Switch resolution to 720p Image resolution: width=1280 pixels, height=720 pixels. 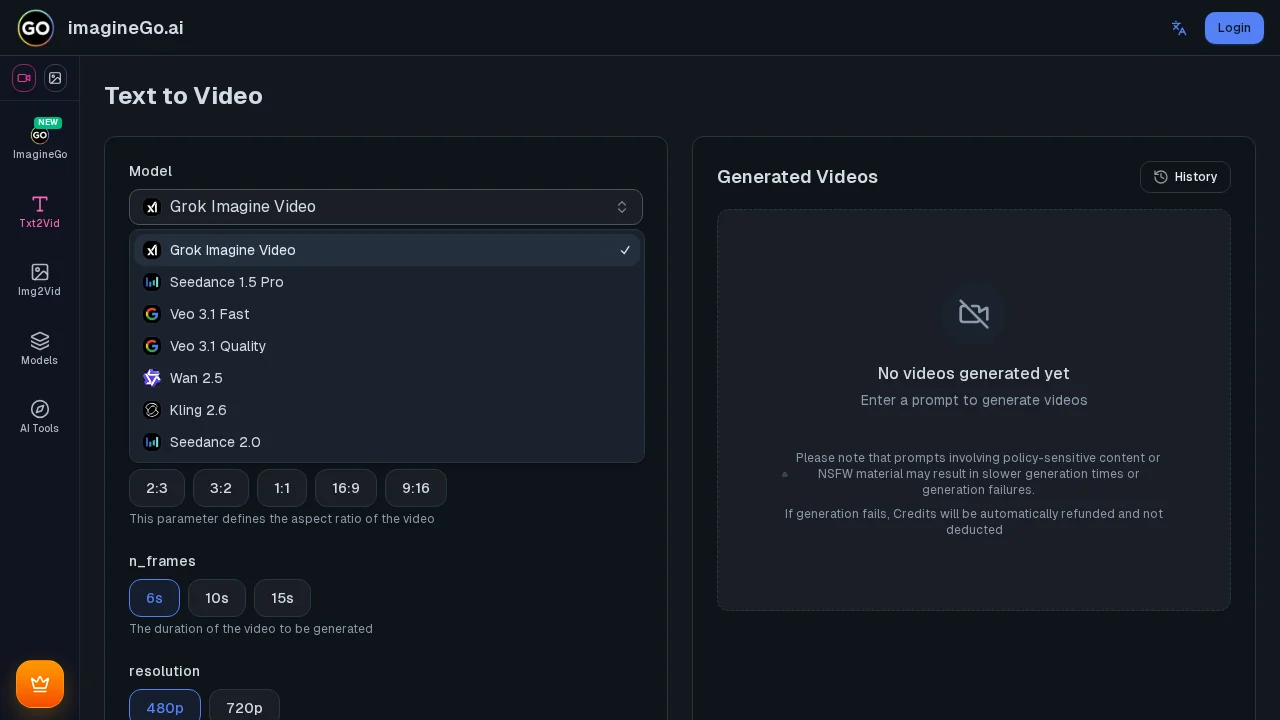click(244, 708)
